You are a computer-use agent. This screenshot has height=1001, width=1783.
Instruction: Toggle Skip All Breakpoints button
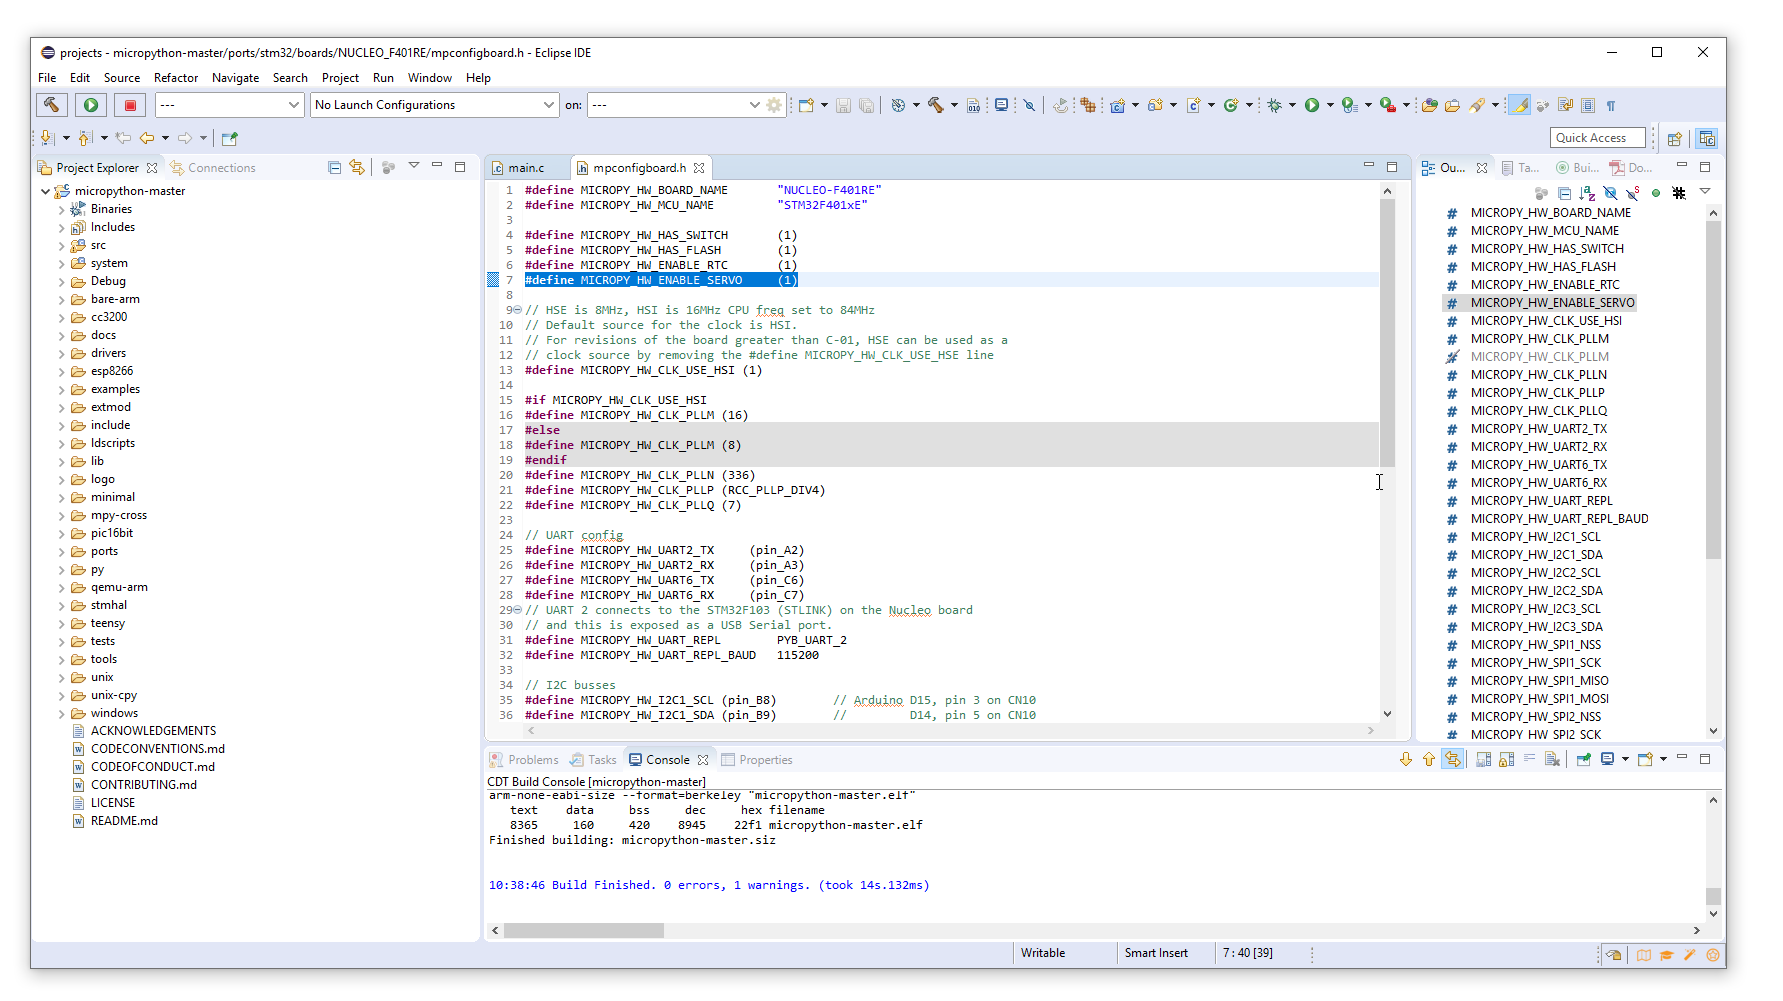[1029, 105]
